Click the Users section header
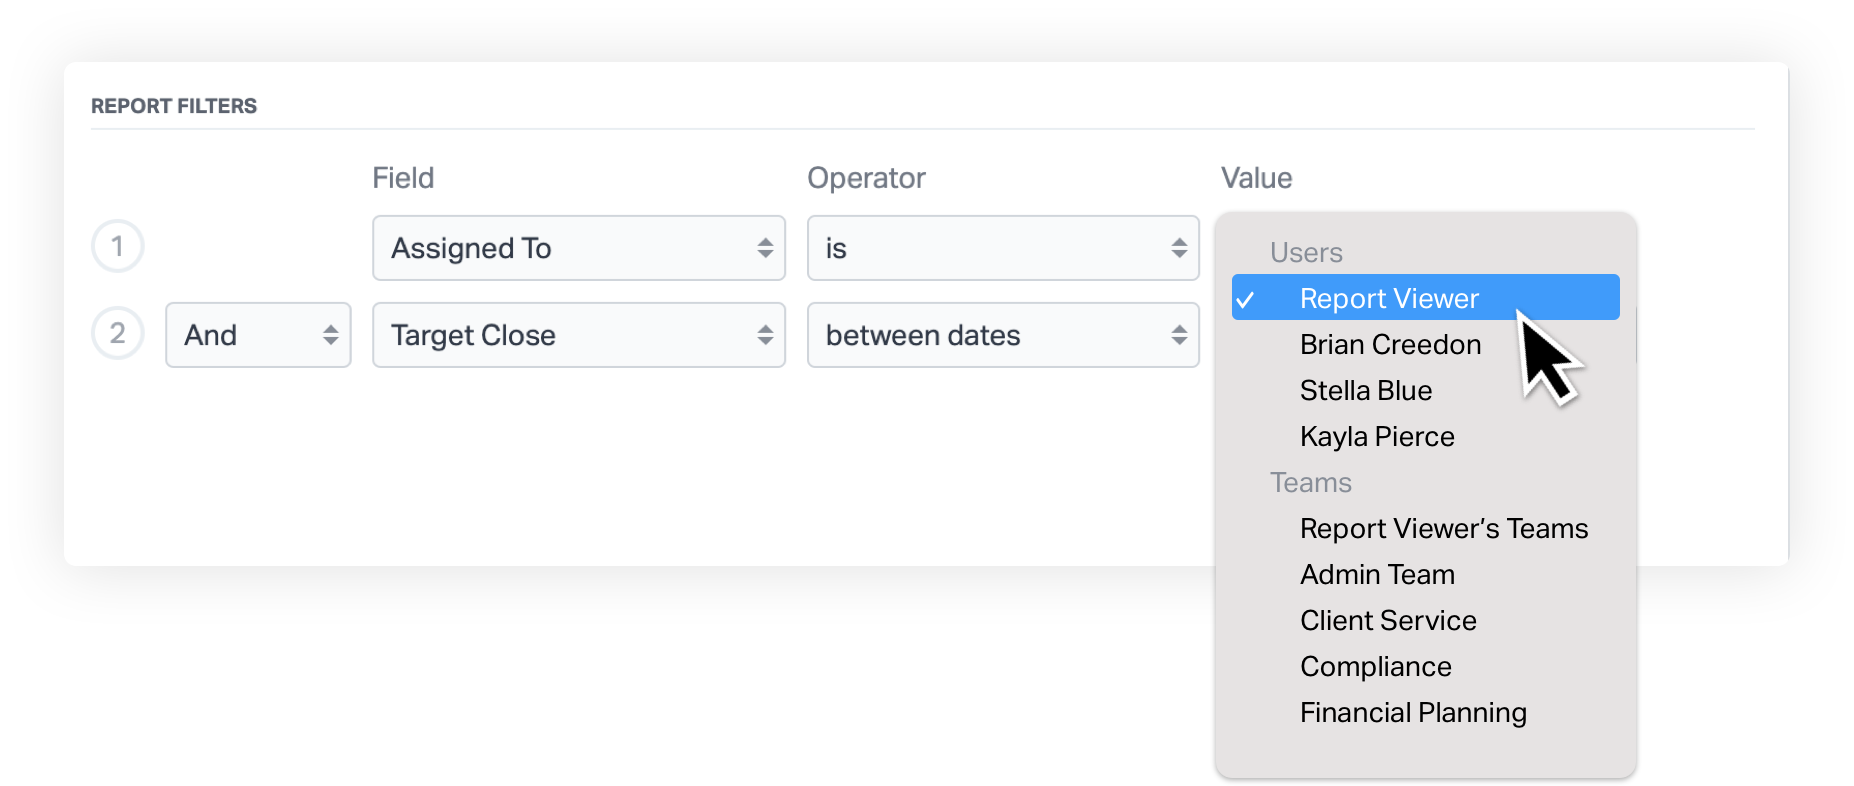The height and width of the screenshot is (786, 1854). pyautogui.click(x=1306, y=252)
